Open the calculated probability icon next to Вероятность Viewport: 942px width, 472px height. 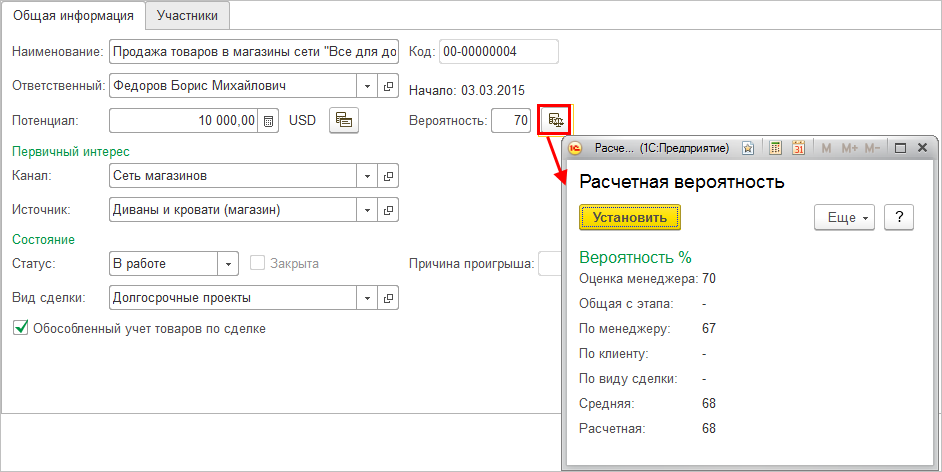tap(555, 120)
